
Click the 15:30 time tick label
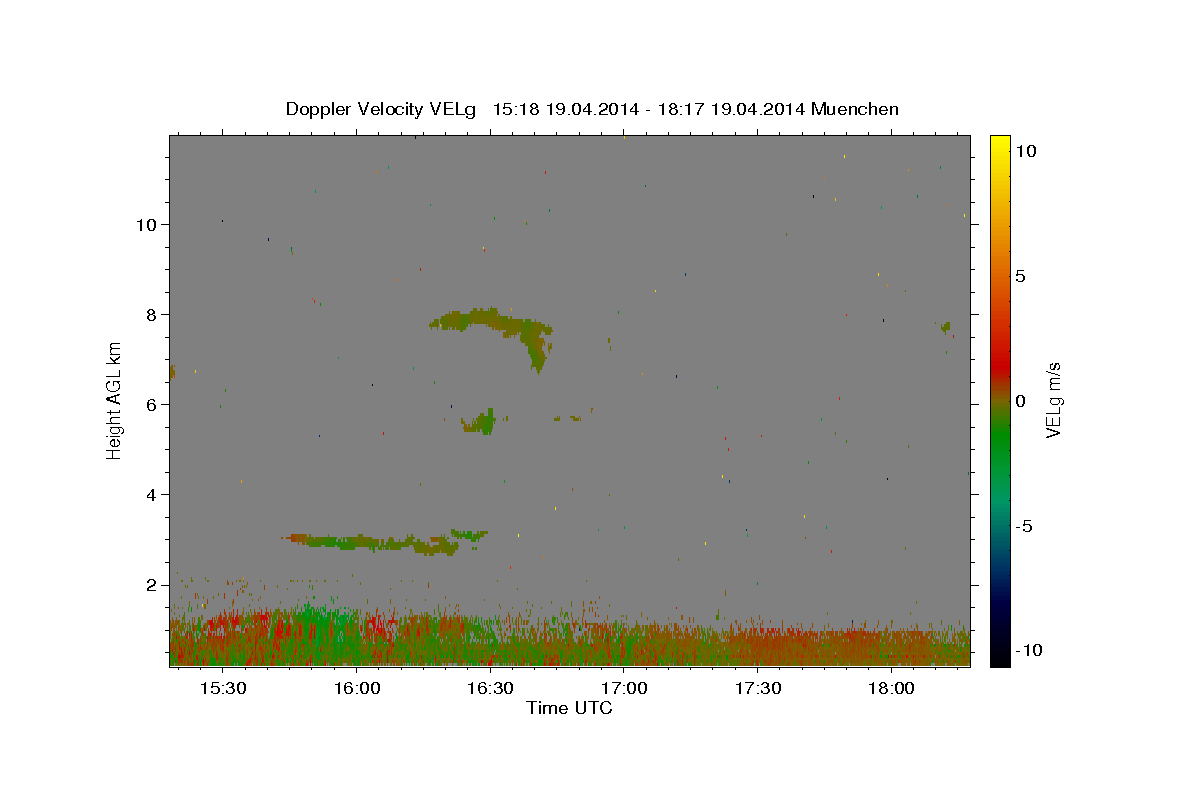pyautogui.click(x=223, y=689)
